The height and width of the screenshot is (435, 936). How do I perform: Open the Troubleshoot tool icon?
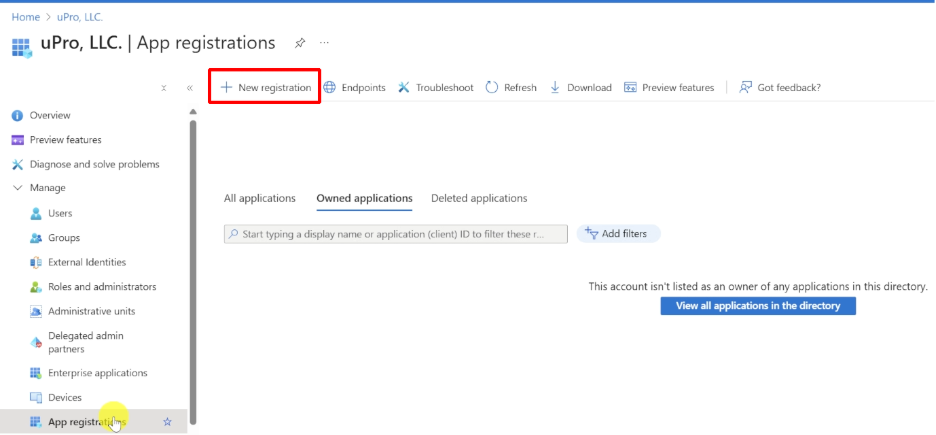404,88
